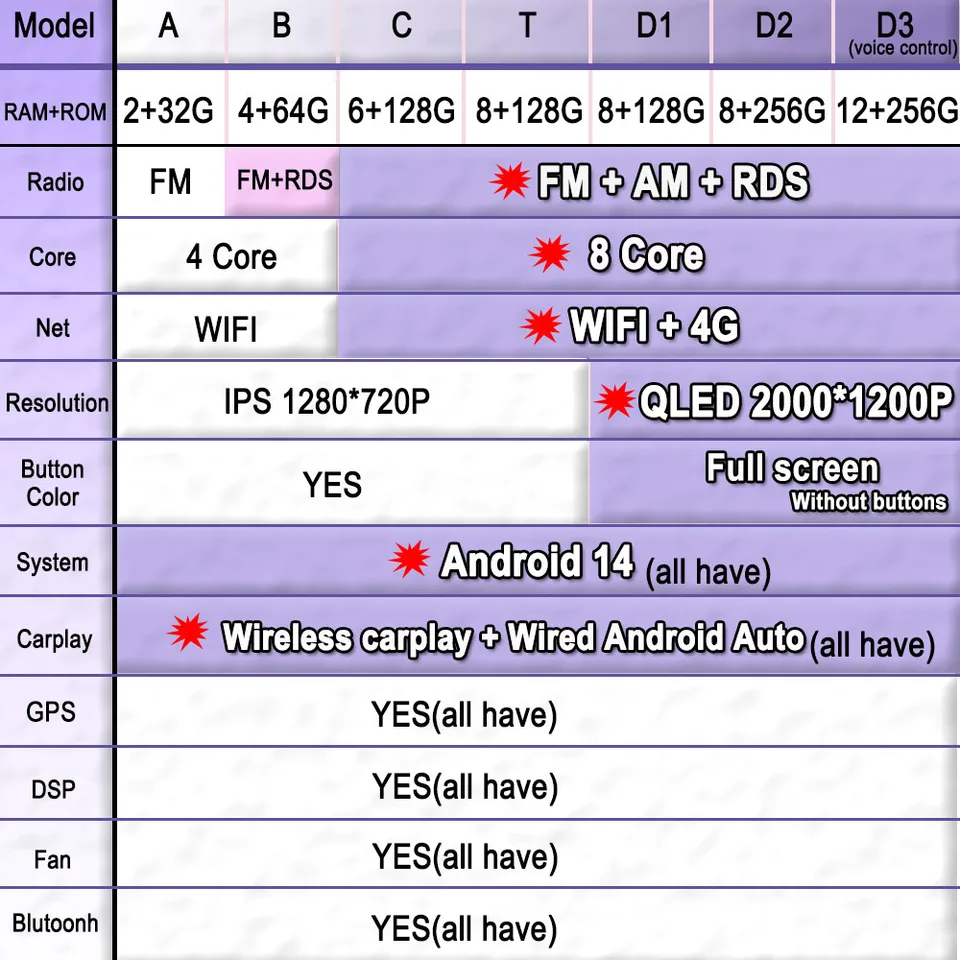Click the Blutoonh row label
Screen dimensions: 960x960
(55, 923)
